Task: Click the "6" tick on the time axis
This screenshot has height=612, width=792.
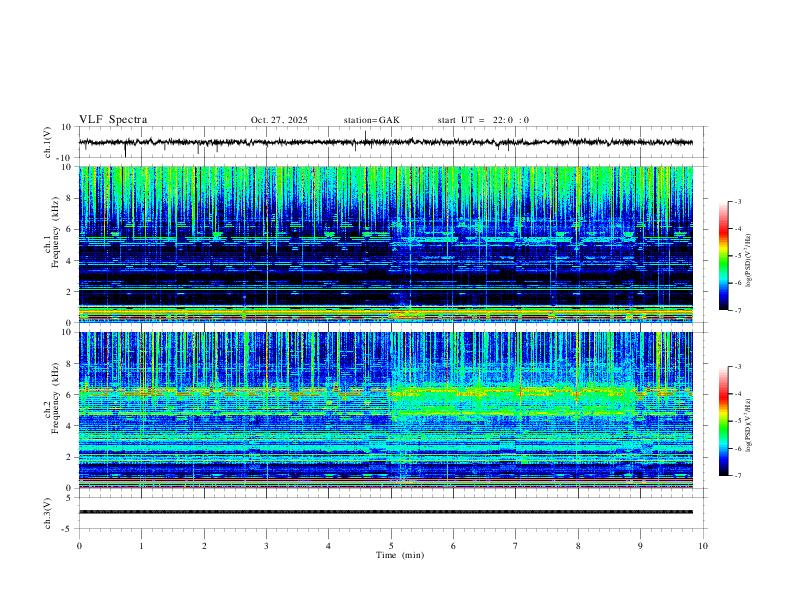Action: point(454,546)
